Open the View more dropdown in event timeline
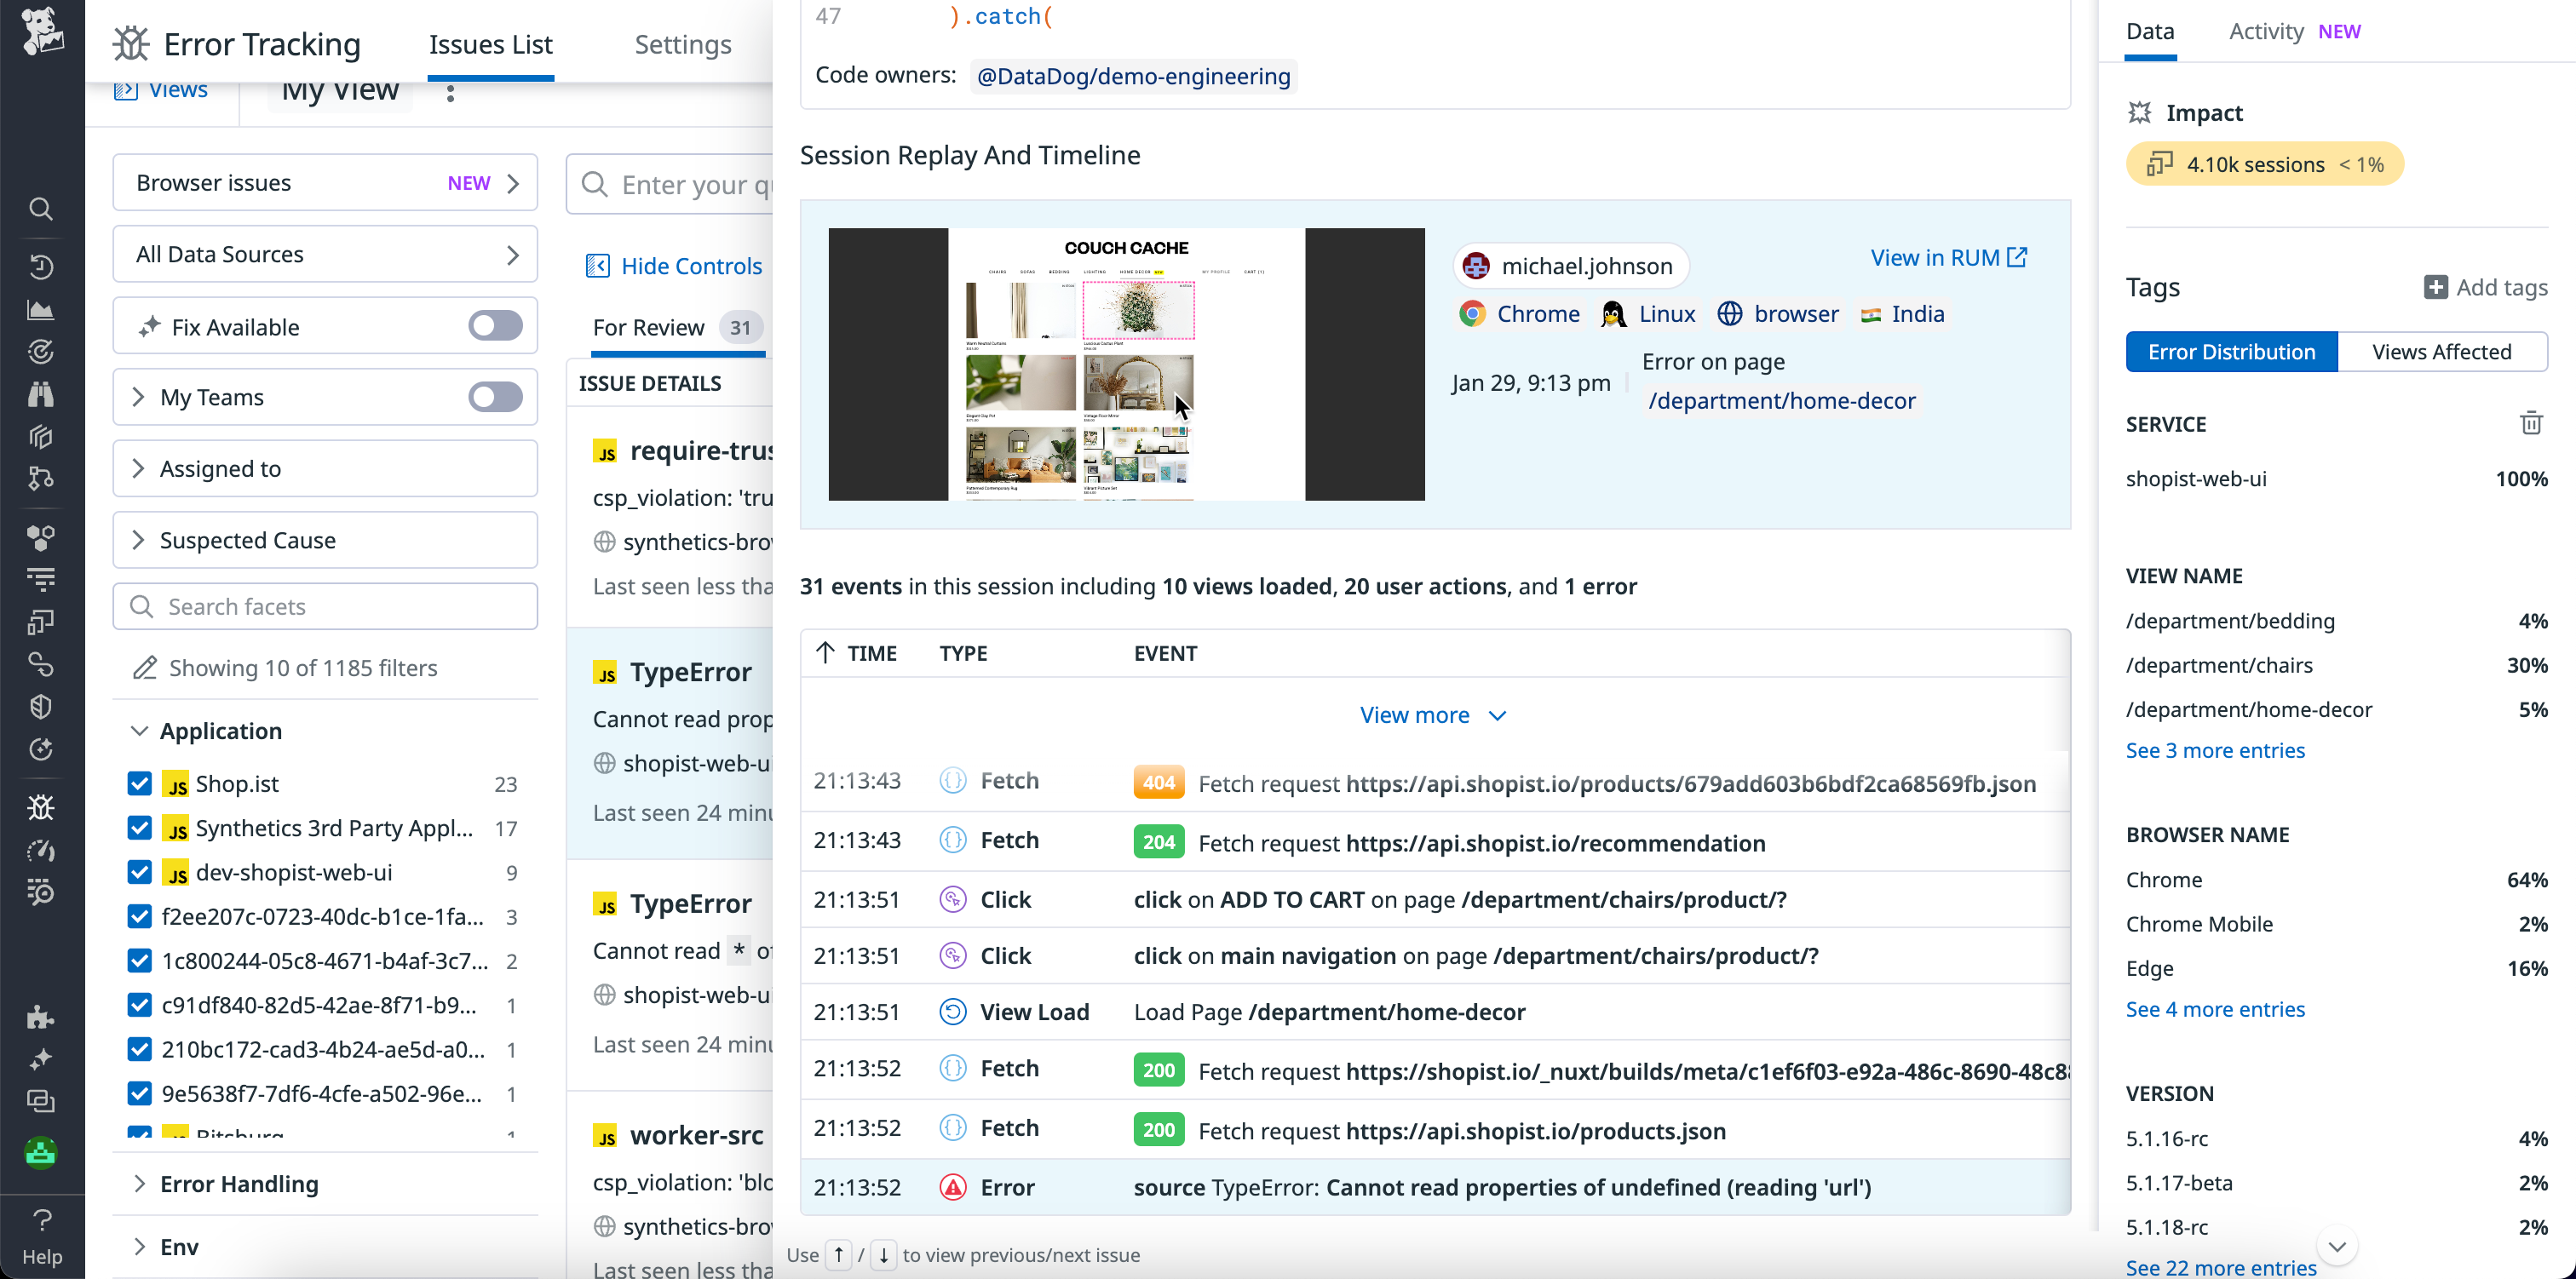Screen dimensions: 2576x1279 pos(1432,714)
